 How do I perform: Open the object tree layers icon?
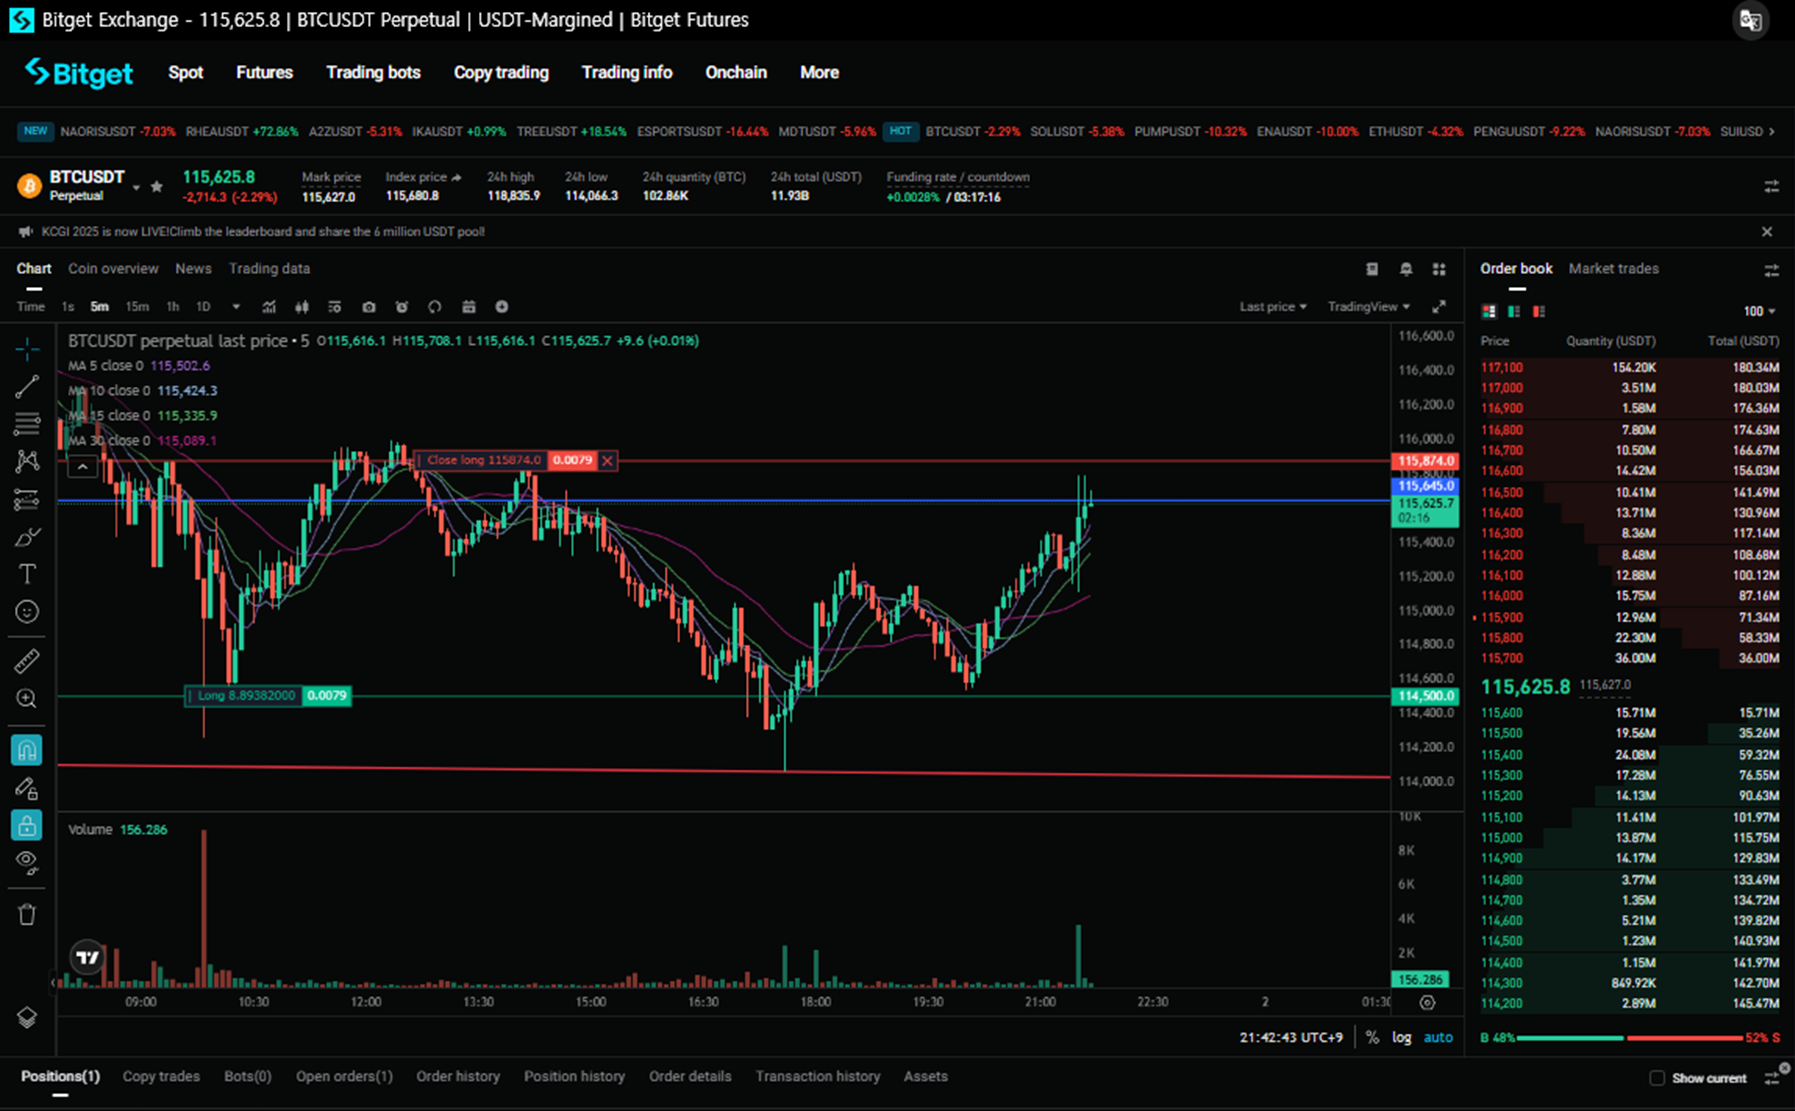27,1017
